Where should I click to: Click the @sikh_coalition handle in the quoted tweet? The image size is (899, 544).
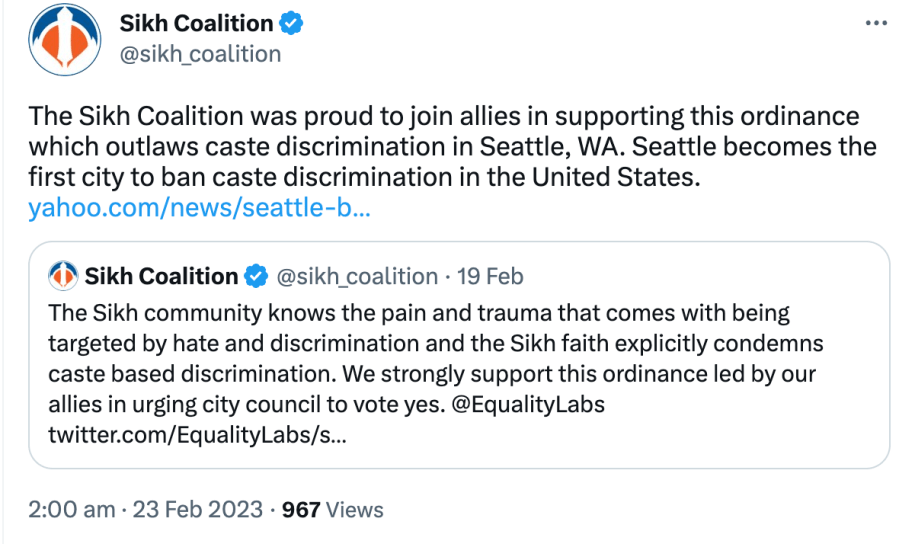coord(356,276)
